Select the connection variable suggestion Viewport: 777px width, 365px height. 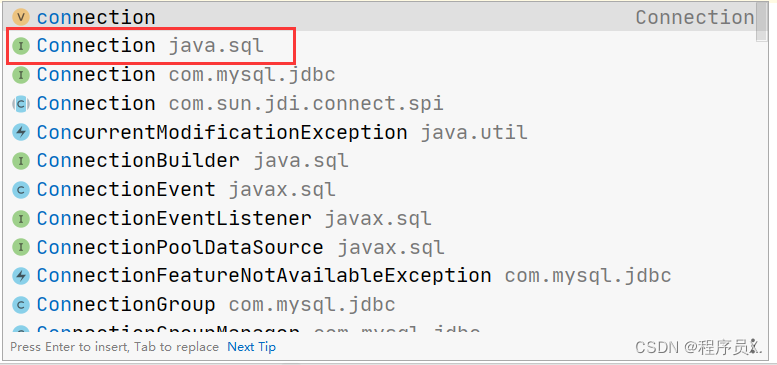pyautogui.click(x=383, y=17)
